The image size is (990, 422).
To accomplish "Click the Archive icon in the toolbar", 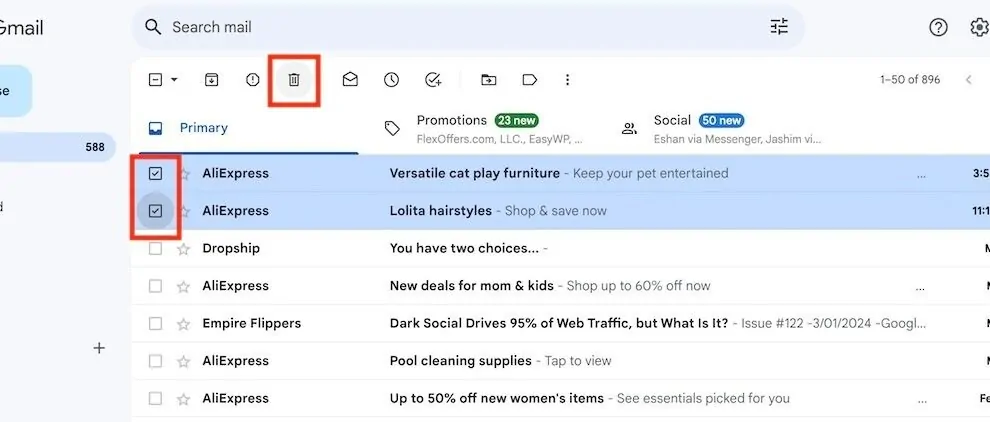I will click(212, 80).
